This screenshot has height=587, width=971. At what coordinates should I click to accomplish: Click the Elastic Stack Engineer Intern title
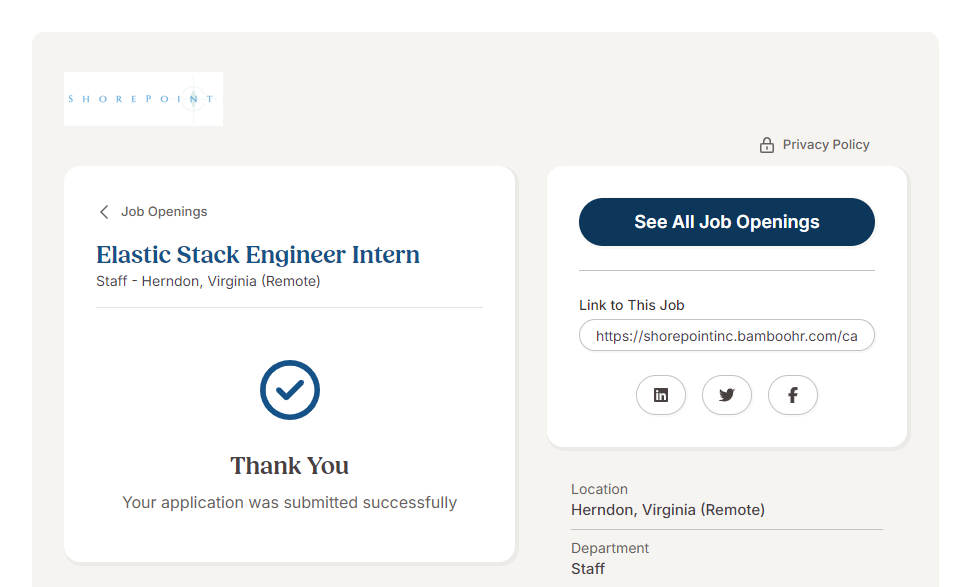click(258, 255)
